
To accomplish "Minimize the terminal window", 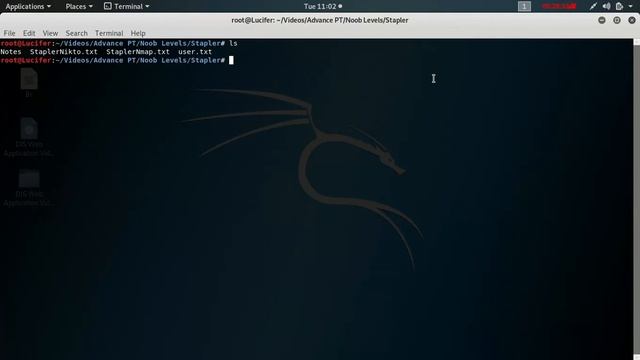I will (x=602, y=20).
